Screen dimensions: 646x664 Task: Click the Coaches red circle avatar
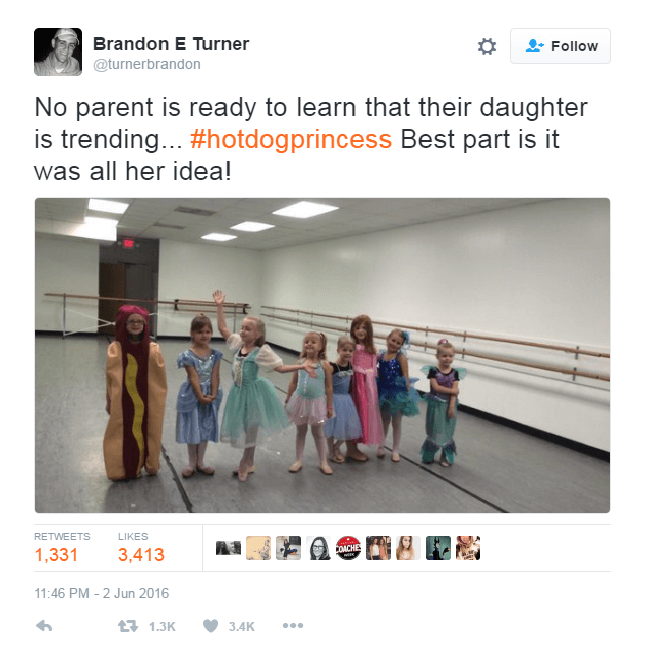pos(348,548)
